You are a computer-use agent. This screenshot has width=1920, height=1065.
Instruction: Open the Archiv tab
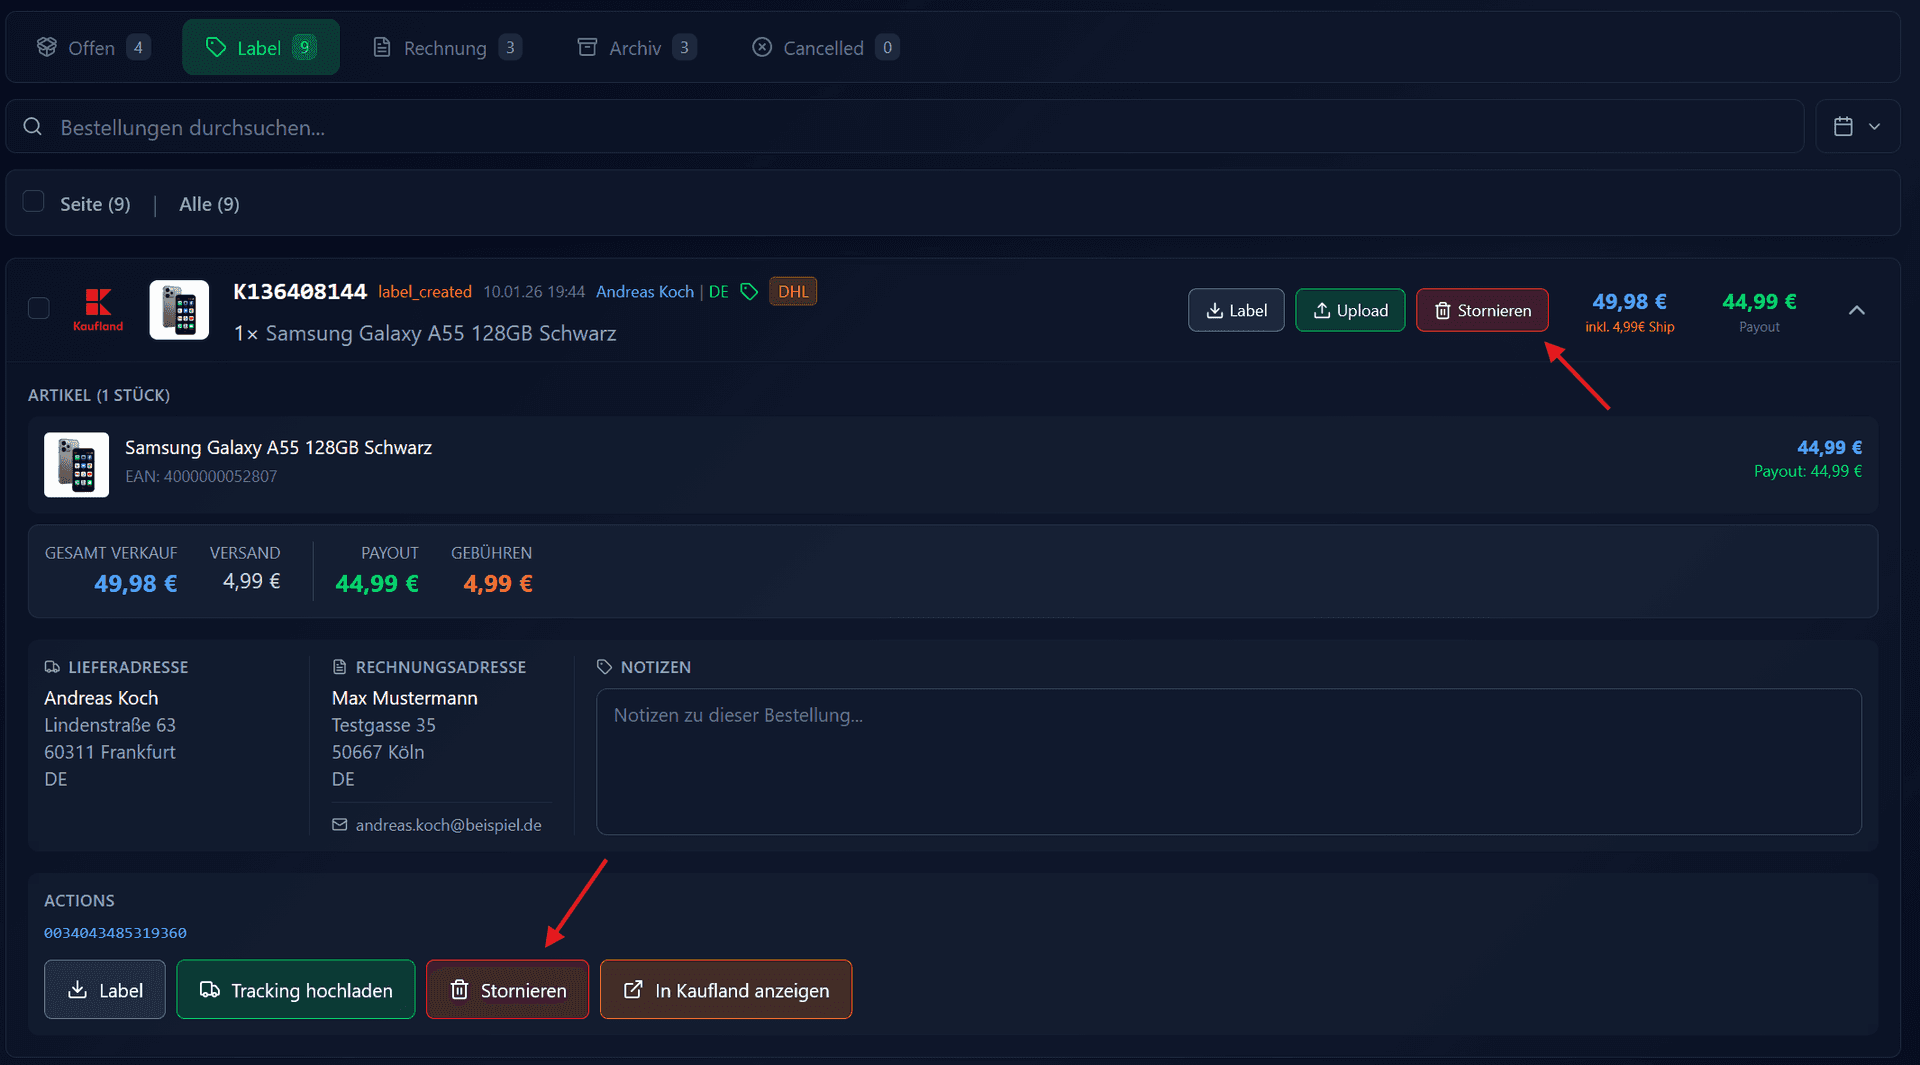coord(636,48)
